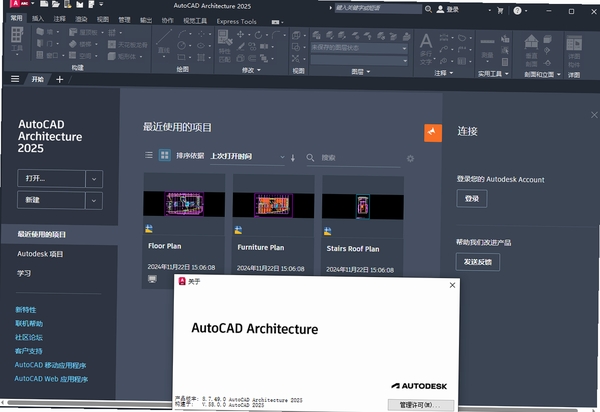Screen dimensions: 600x412
Task: Select the Wall tool icon
Action: 40,32
